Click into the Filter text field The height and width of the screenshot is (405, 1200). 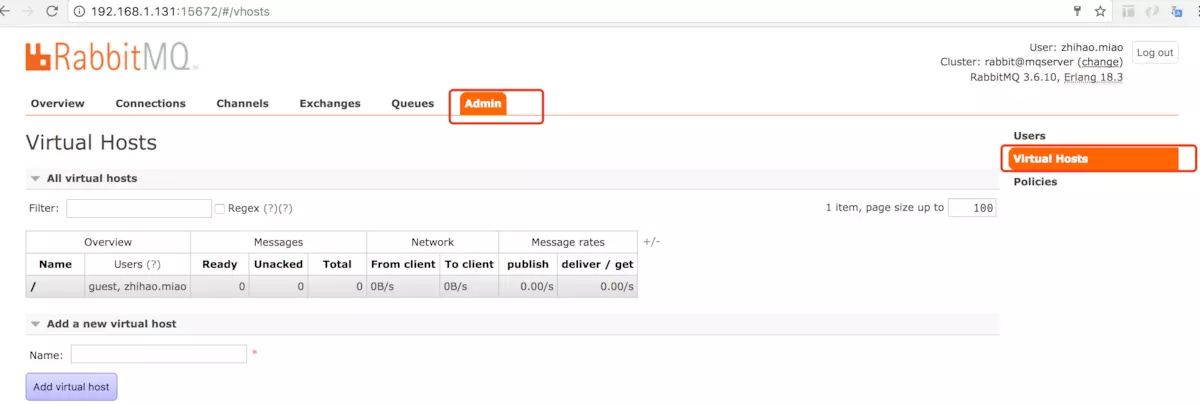139,208
